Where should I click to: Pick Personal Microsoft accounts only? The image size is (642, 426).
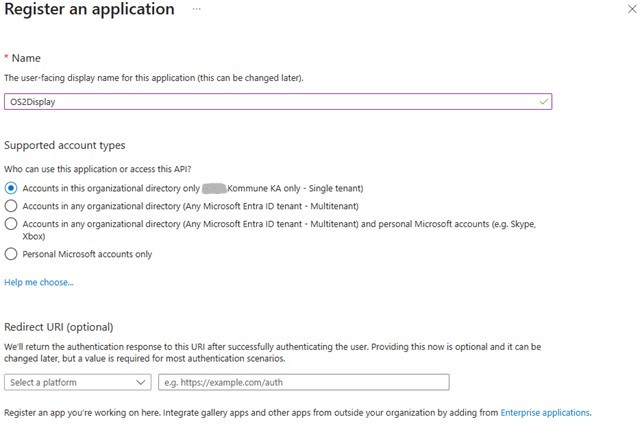point(11,254)
